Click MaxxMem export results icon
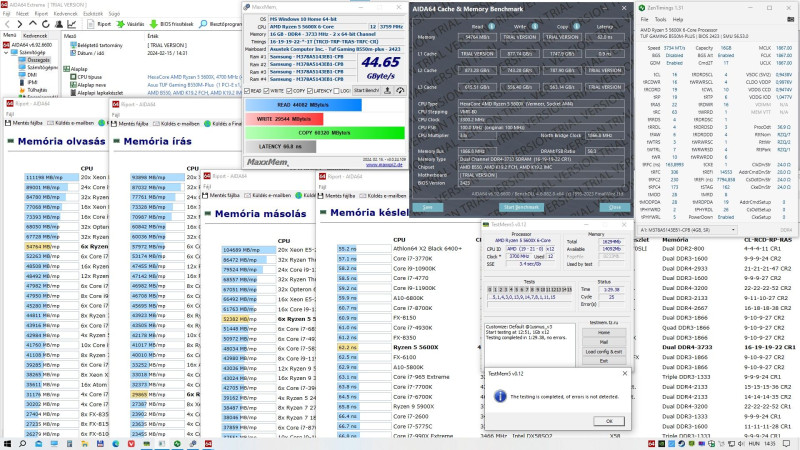The image size is (800, 450). point(387,90)
